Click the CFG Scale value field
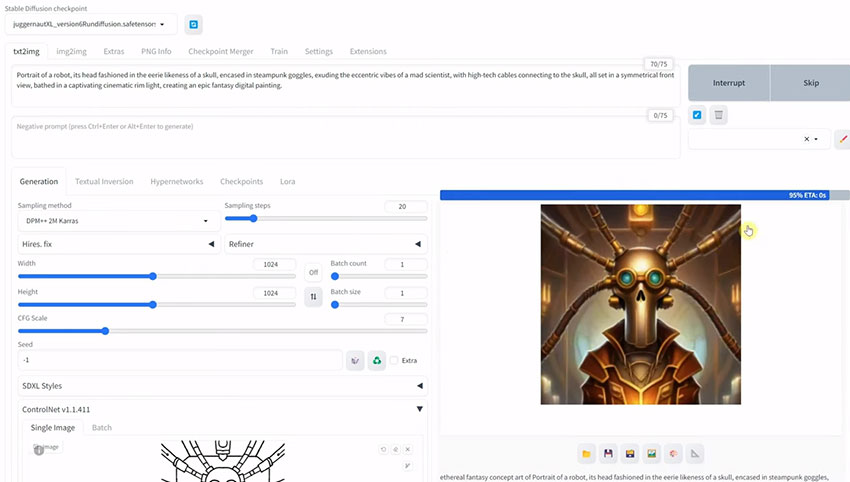 point(405,319)
